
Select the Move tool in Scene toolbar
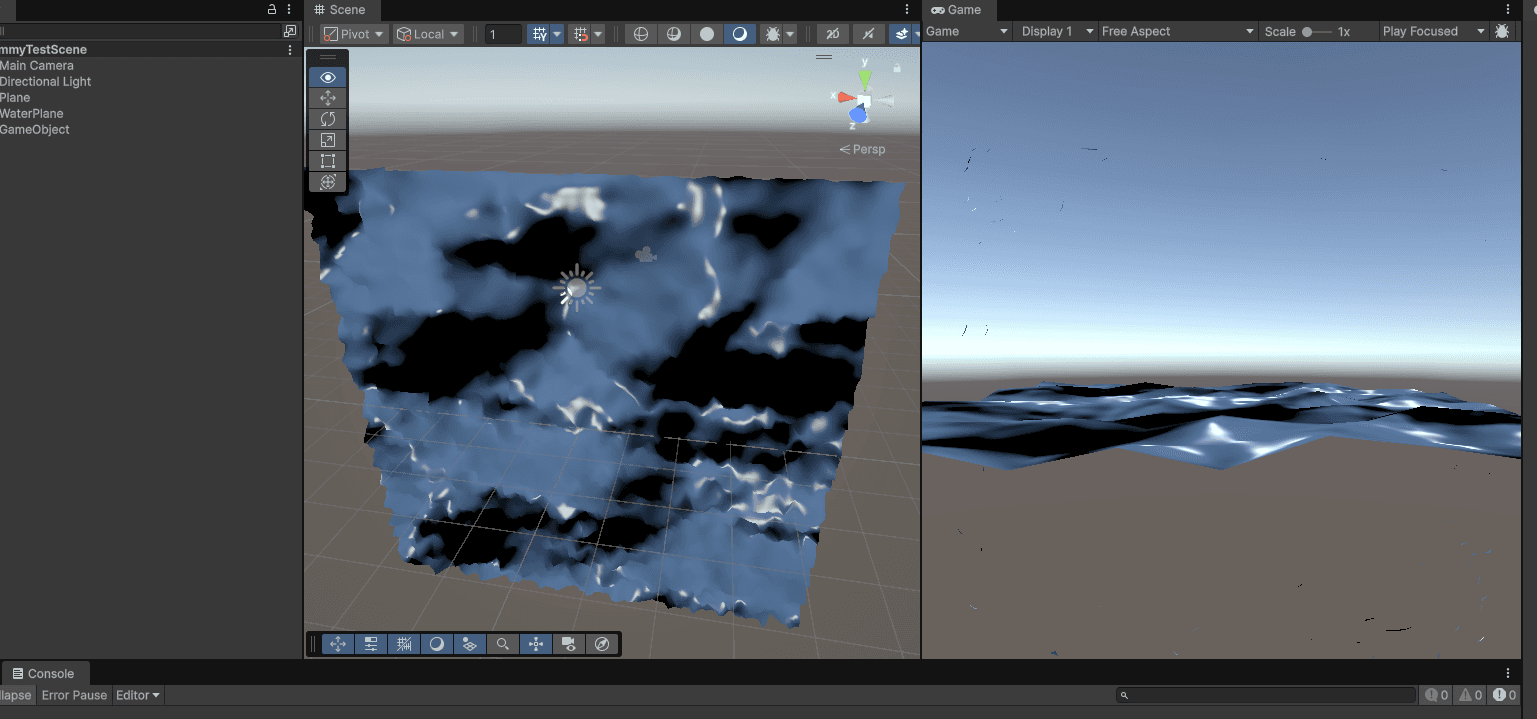[x=327, y=98]
